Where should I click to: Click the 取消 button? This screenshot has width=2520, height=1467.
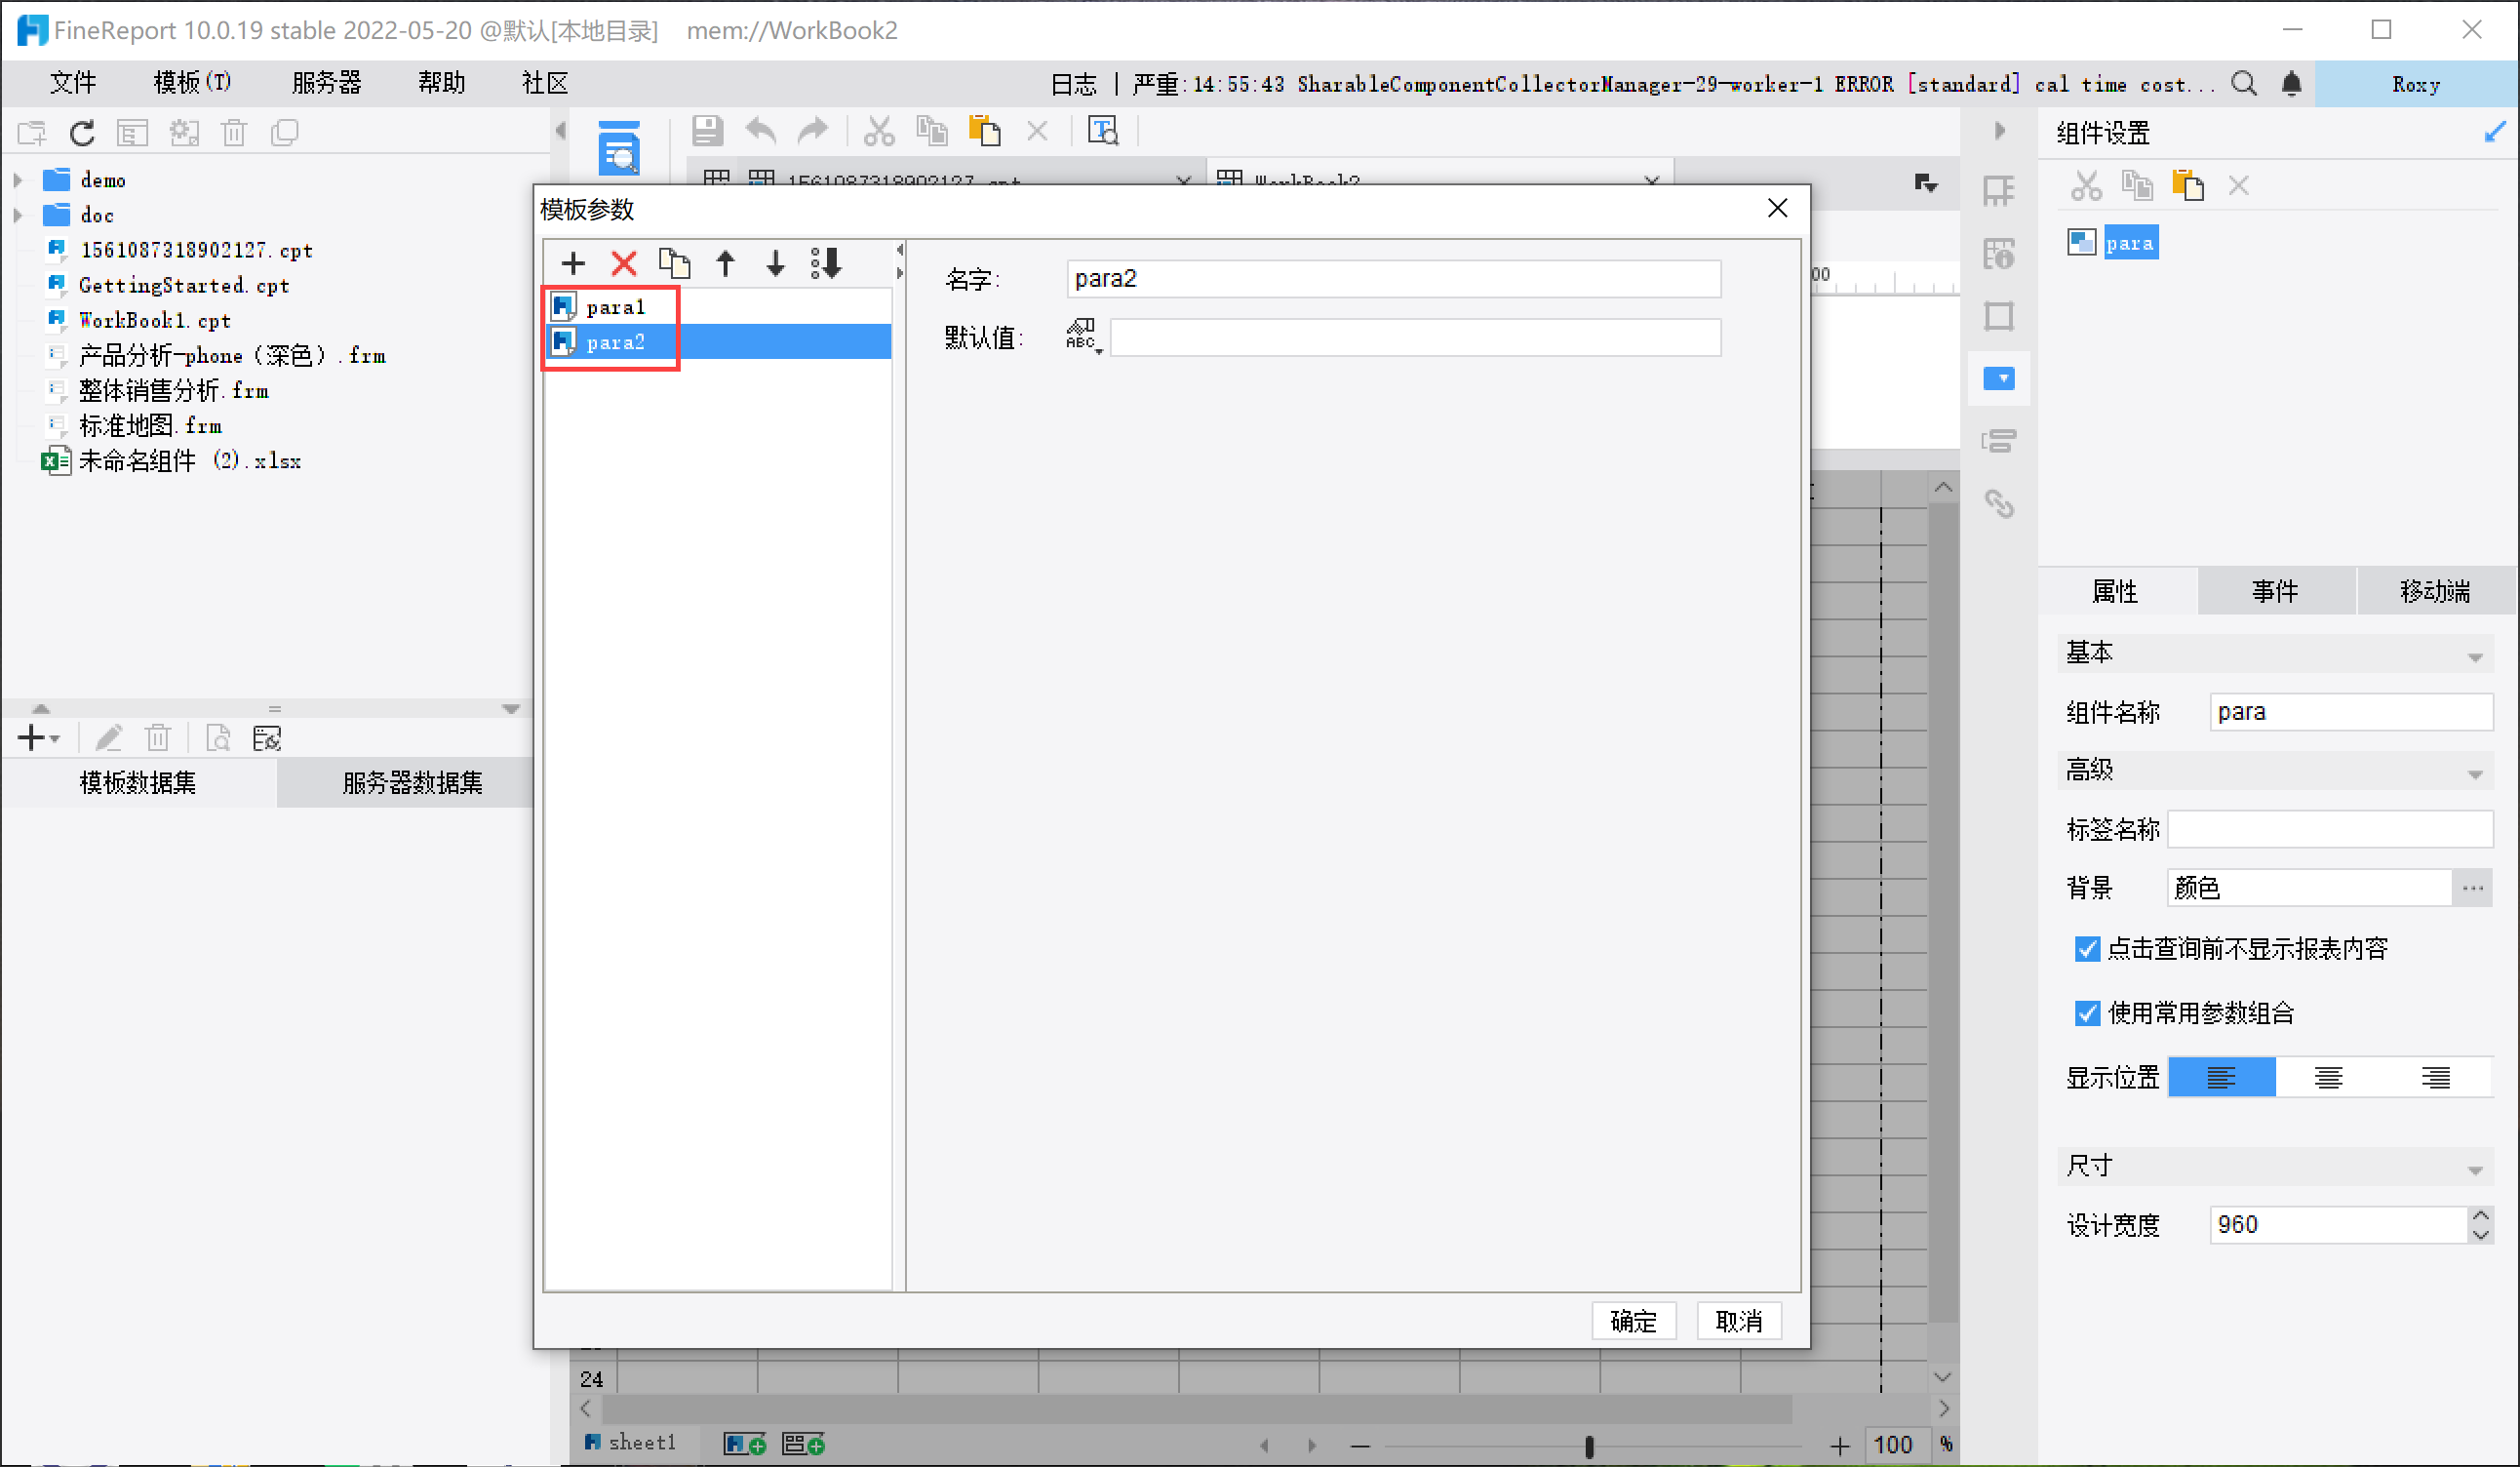click(1738, 1321)
